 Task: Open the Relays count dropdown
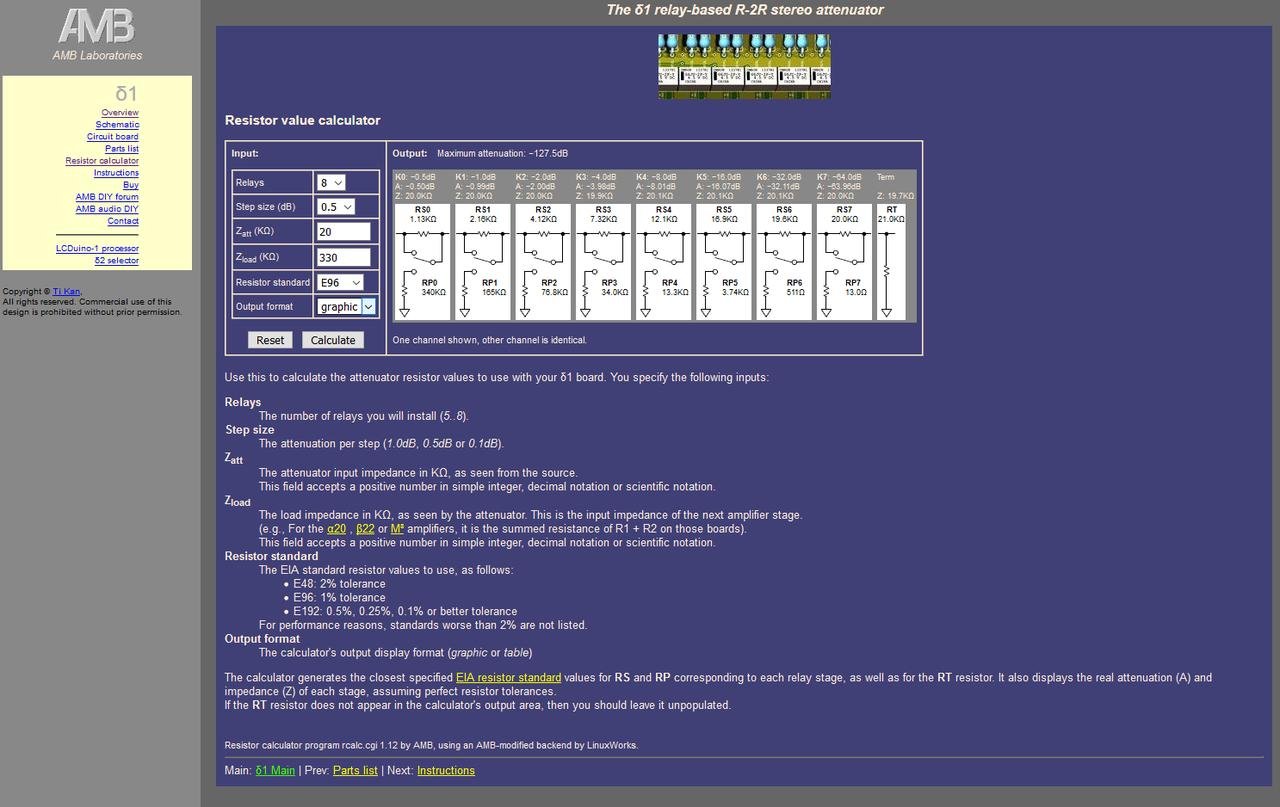click(331, 183)
